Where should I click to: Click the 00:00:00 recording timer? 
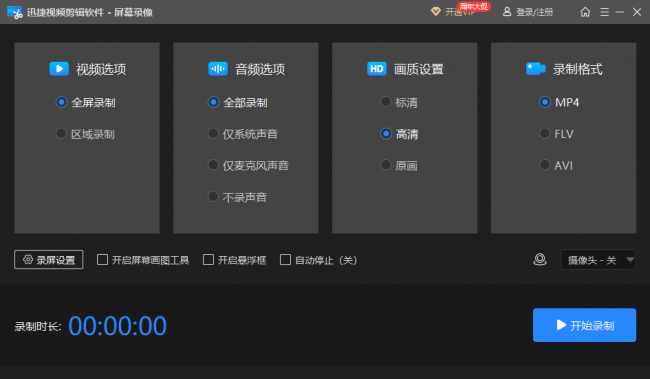click(x=117, y=326)
